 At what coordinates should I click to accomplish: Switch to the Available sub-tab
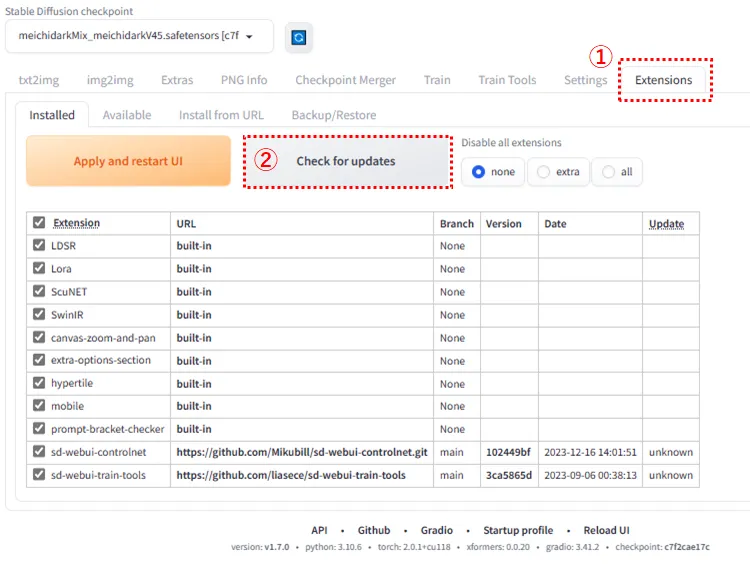pyautogui.click(x=127, y=115)
